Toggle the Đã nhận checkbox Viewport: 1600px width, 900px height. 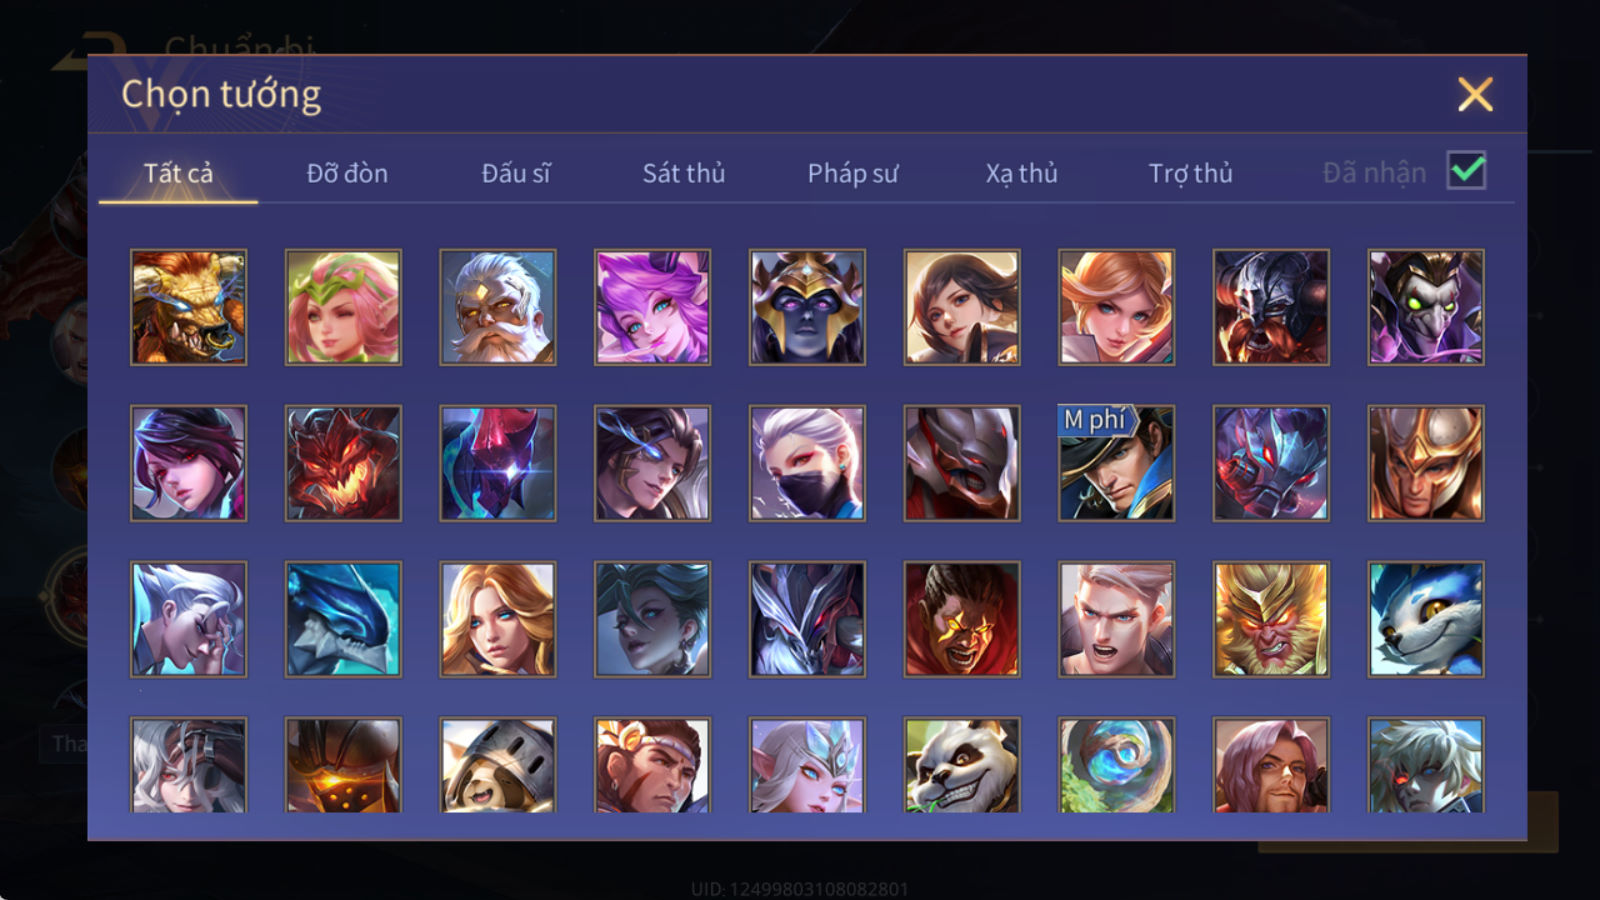(x=1466, y=171)
